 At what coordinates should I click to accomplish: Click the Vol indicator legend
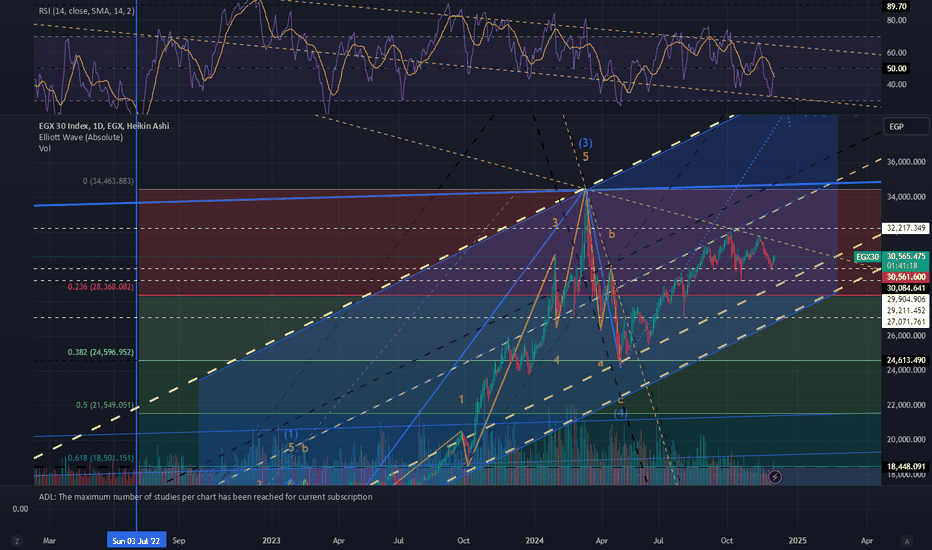tap(45, 148)
